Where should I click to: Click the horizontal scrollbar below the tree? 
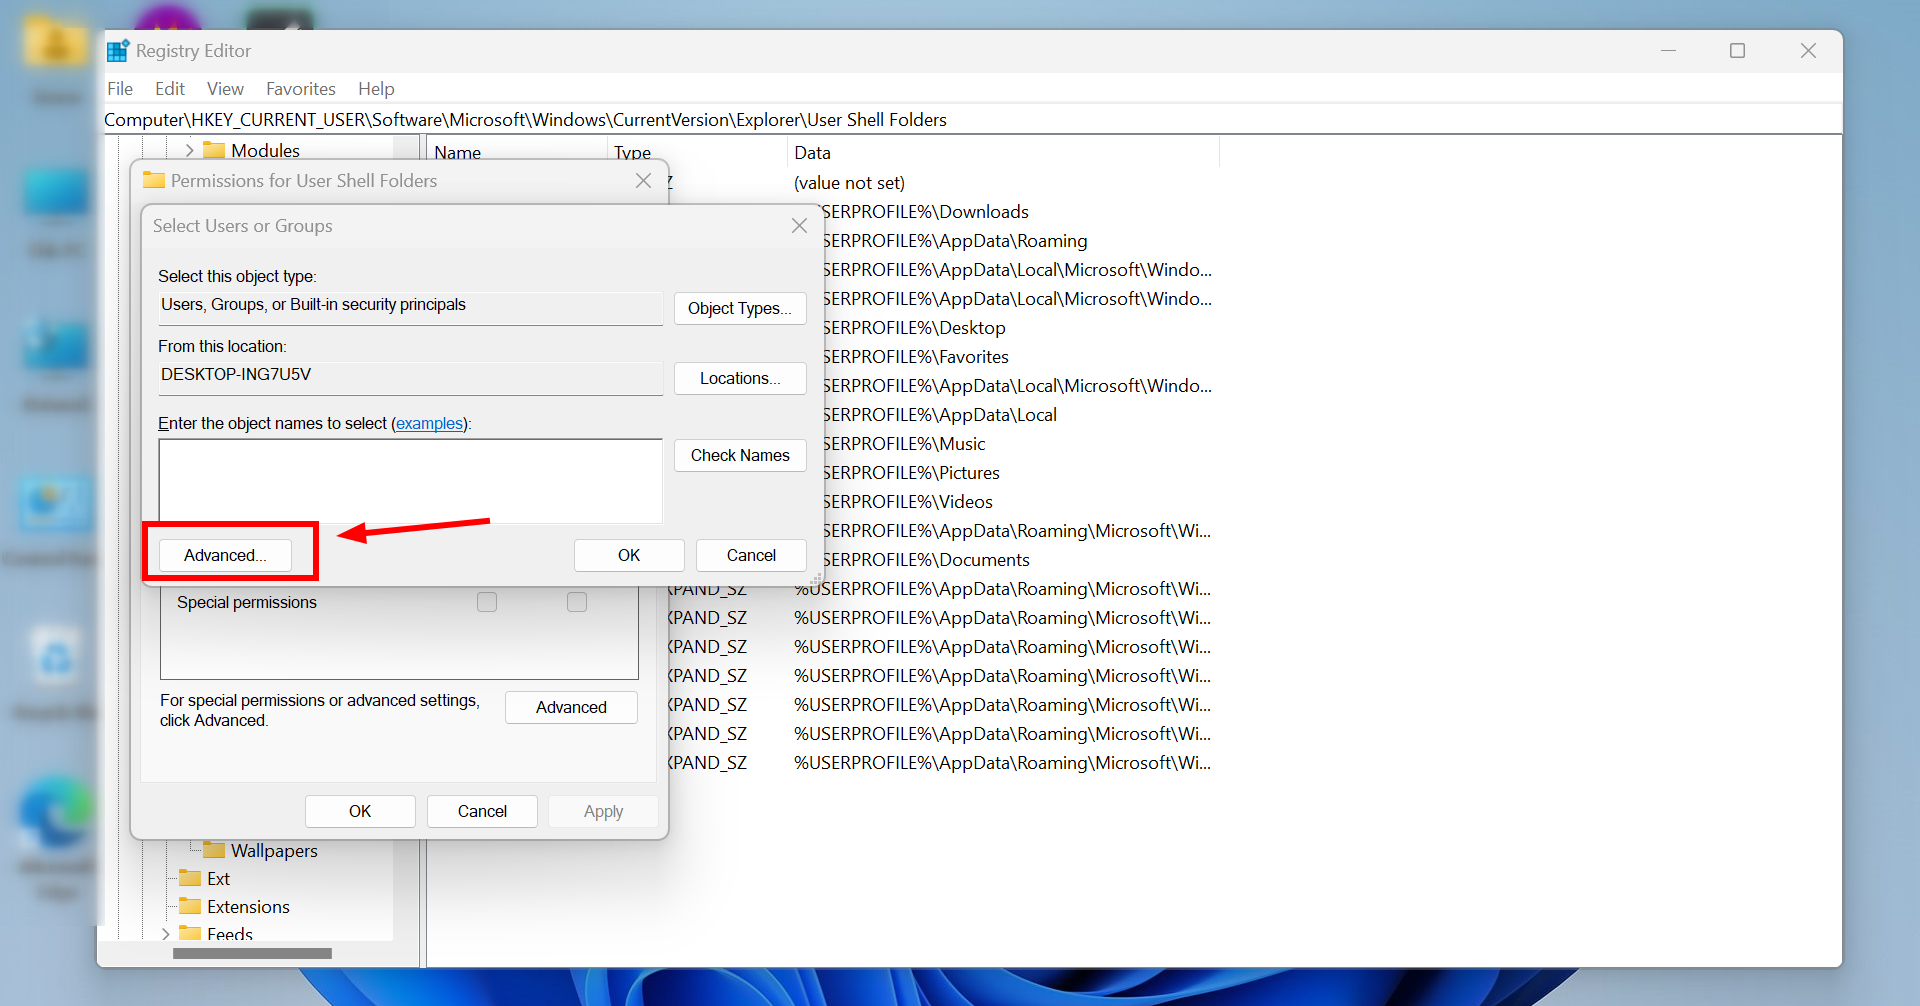tap(252, 953)
